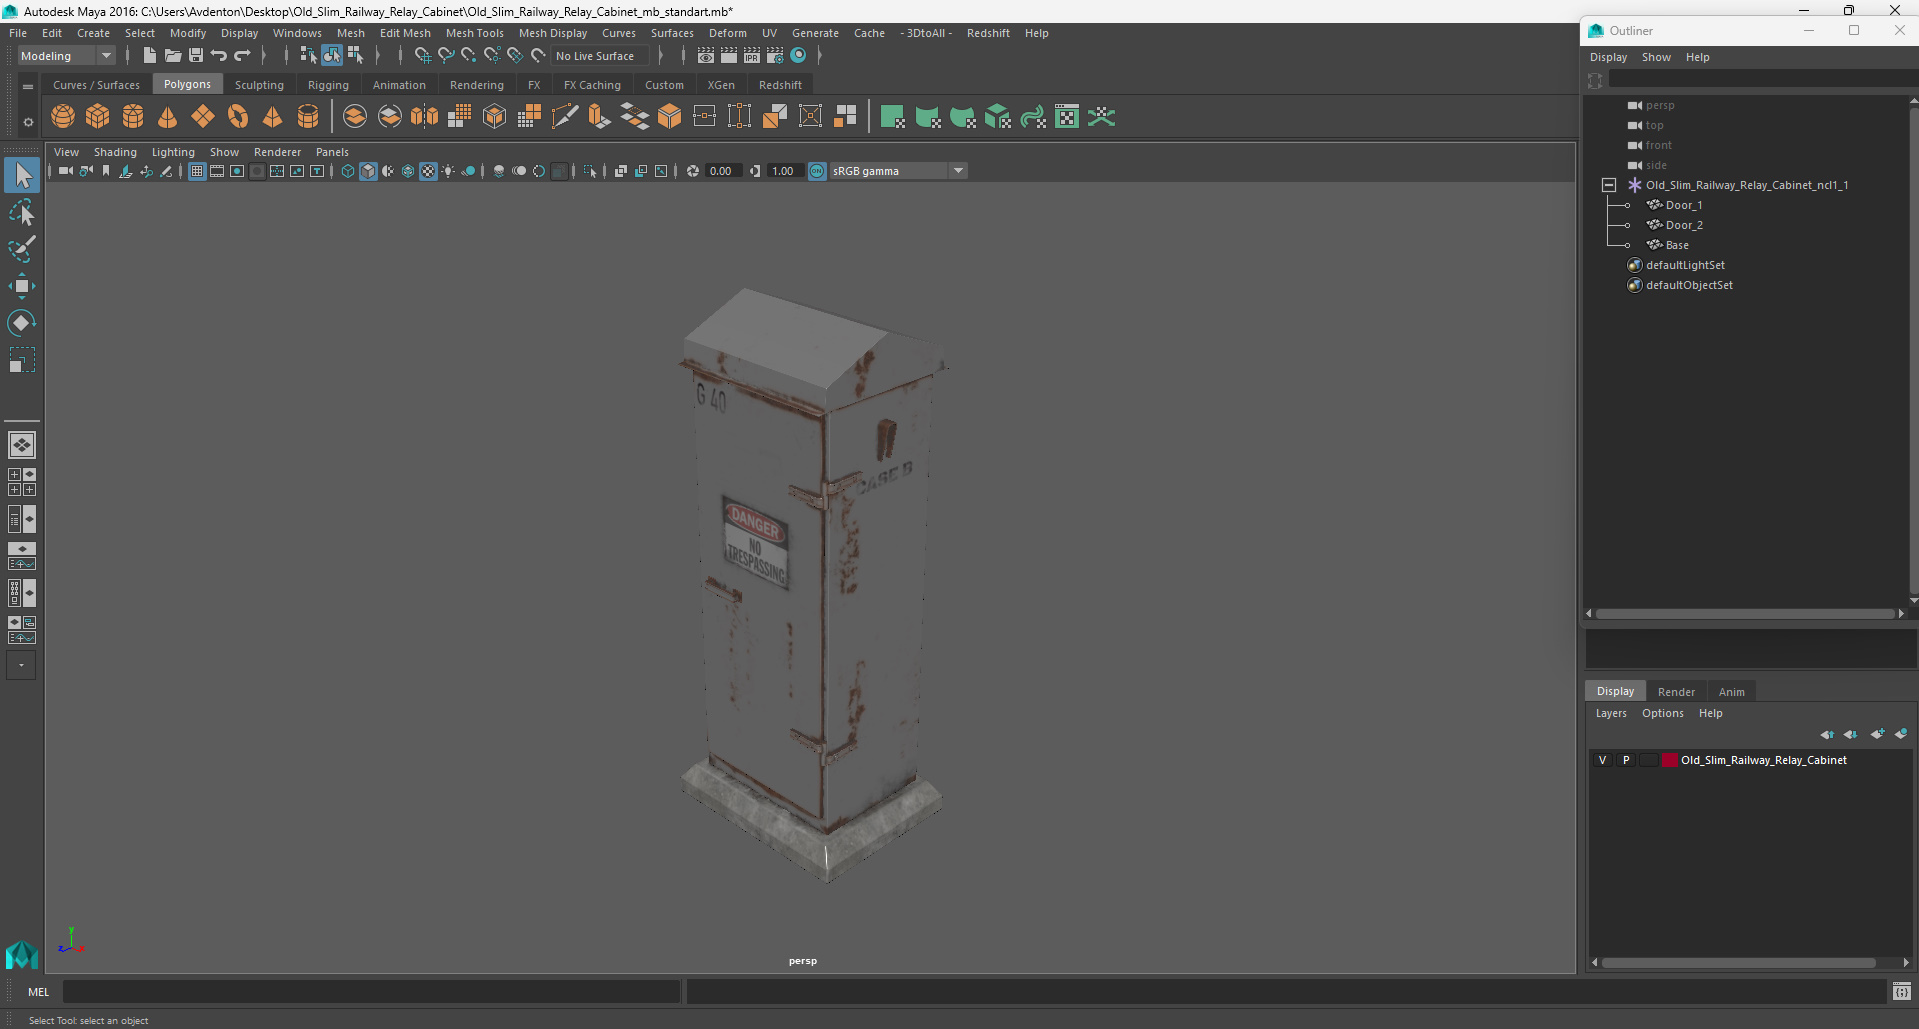Create a polygon cube from the shelf

98,117
